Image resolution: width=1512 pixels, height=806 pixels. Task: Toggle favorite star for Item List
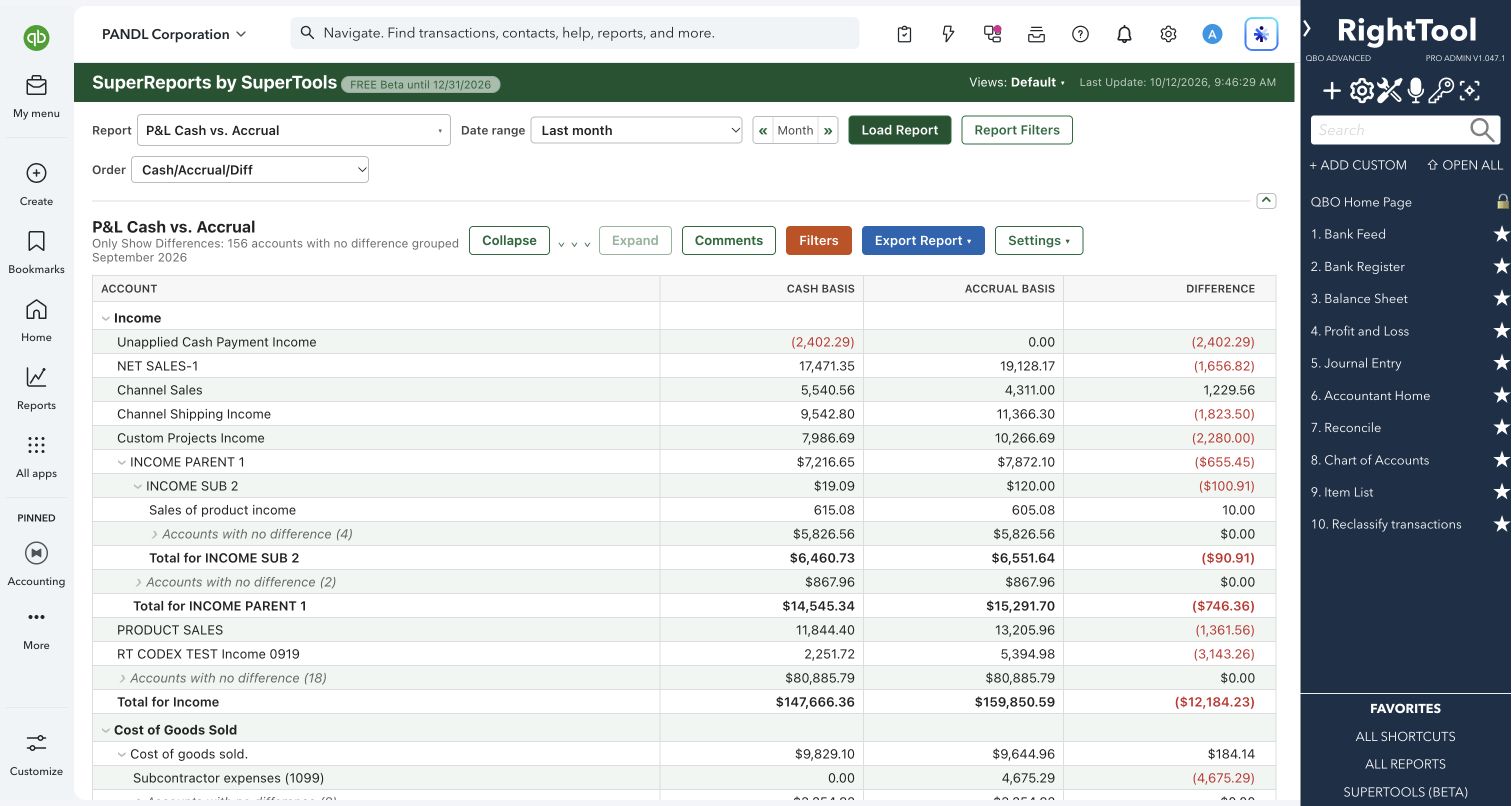(1501, 492)
